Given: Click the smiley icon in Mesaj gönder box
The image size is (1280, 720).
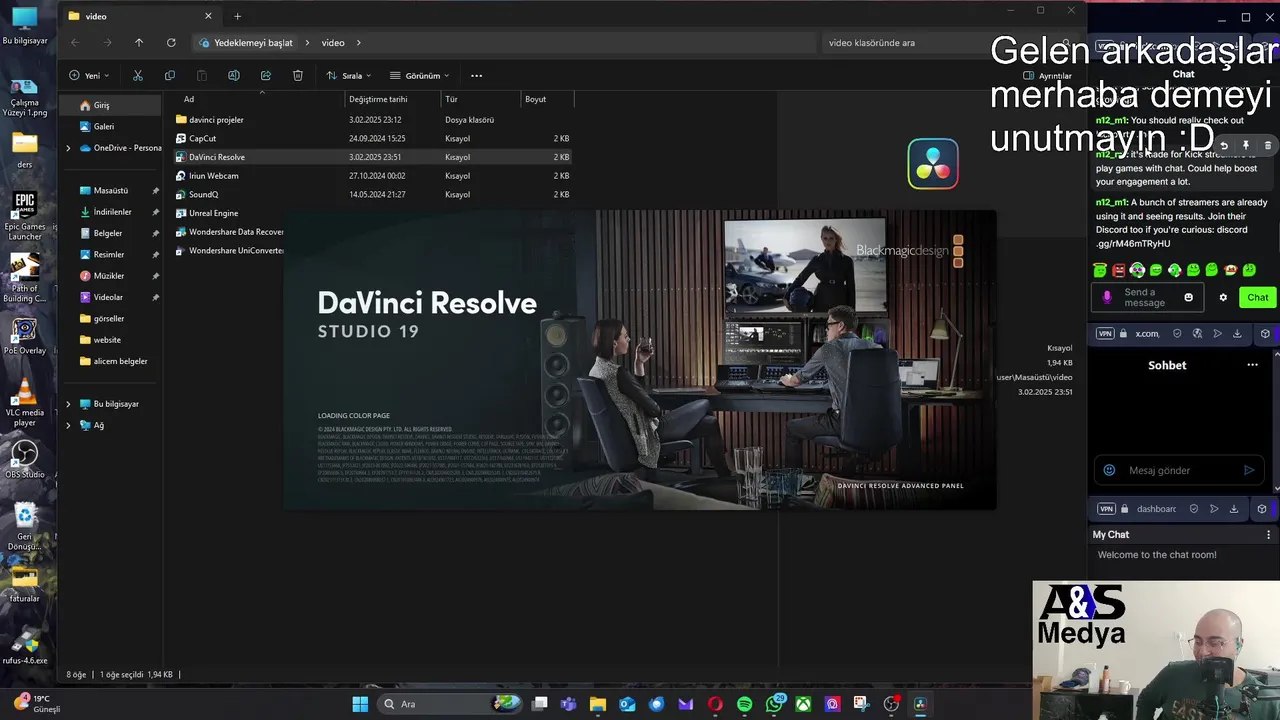Looking at the screenshot, I should point(1109,470).
